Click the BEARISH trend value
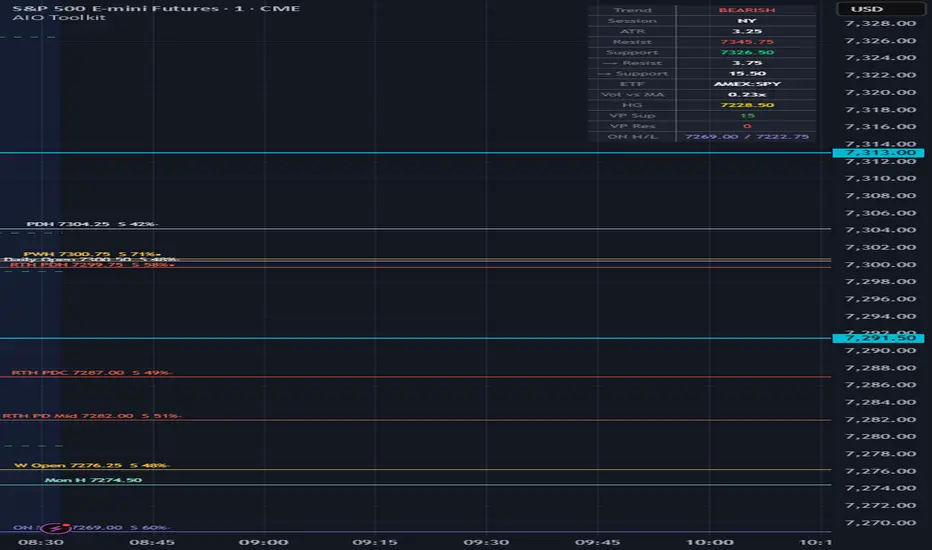The height and width of the screenshot is (550, 932). click(x=747, y=10)
